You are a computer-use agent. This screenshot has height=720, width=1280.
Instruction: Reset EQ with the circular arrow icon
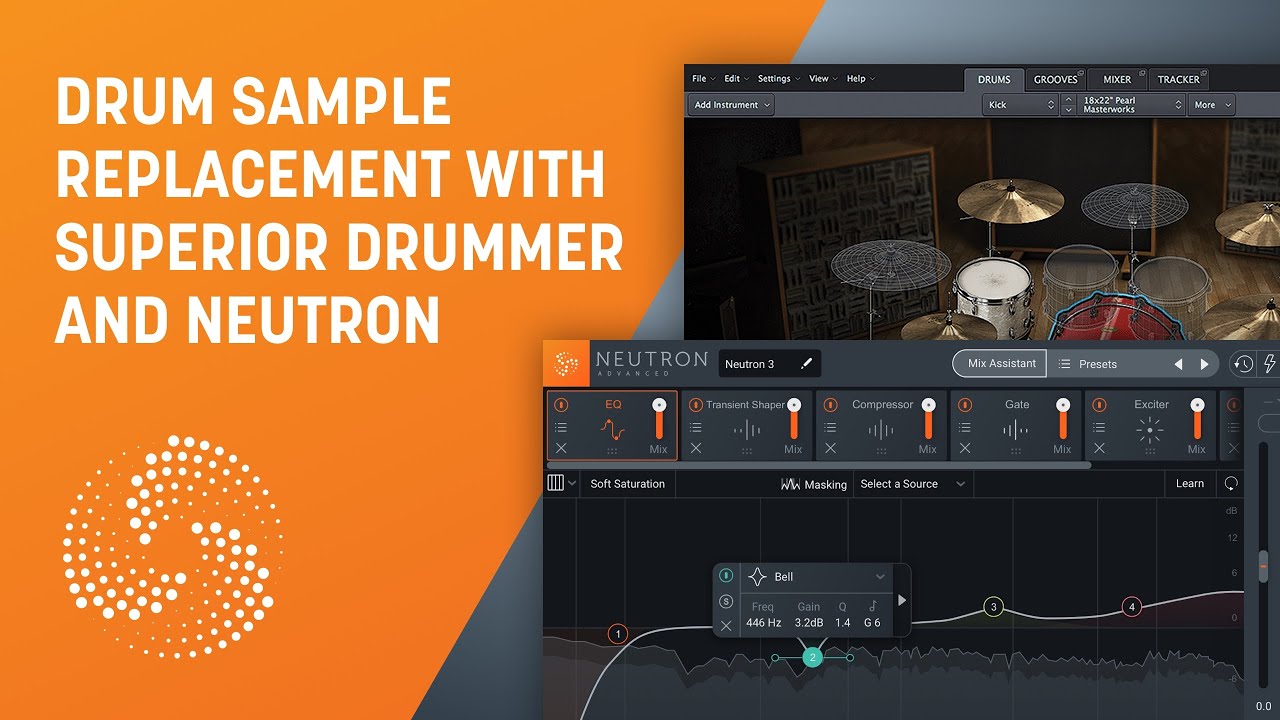coord(1231,484)
